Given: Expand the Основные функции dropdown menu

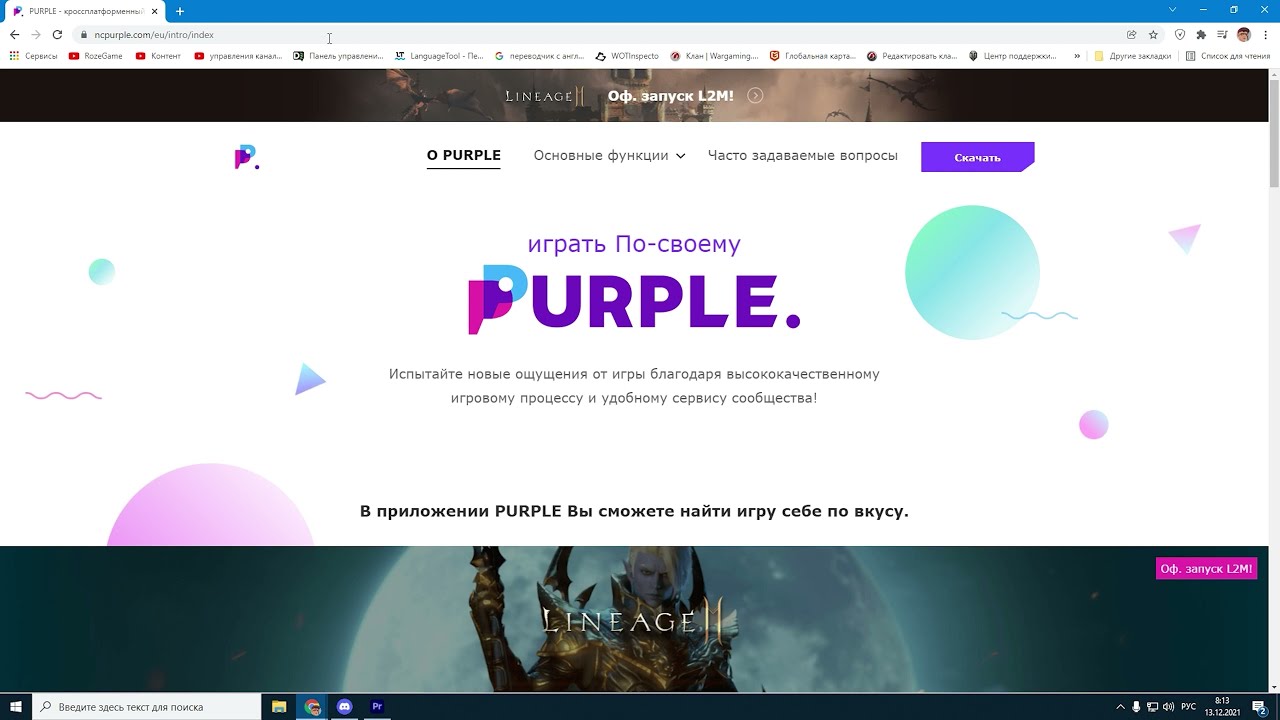Looking at the screenshot, I should click(x=609, y=156).
